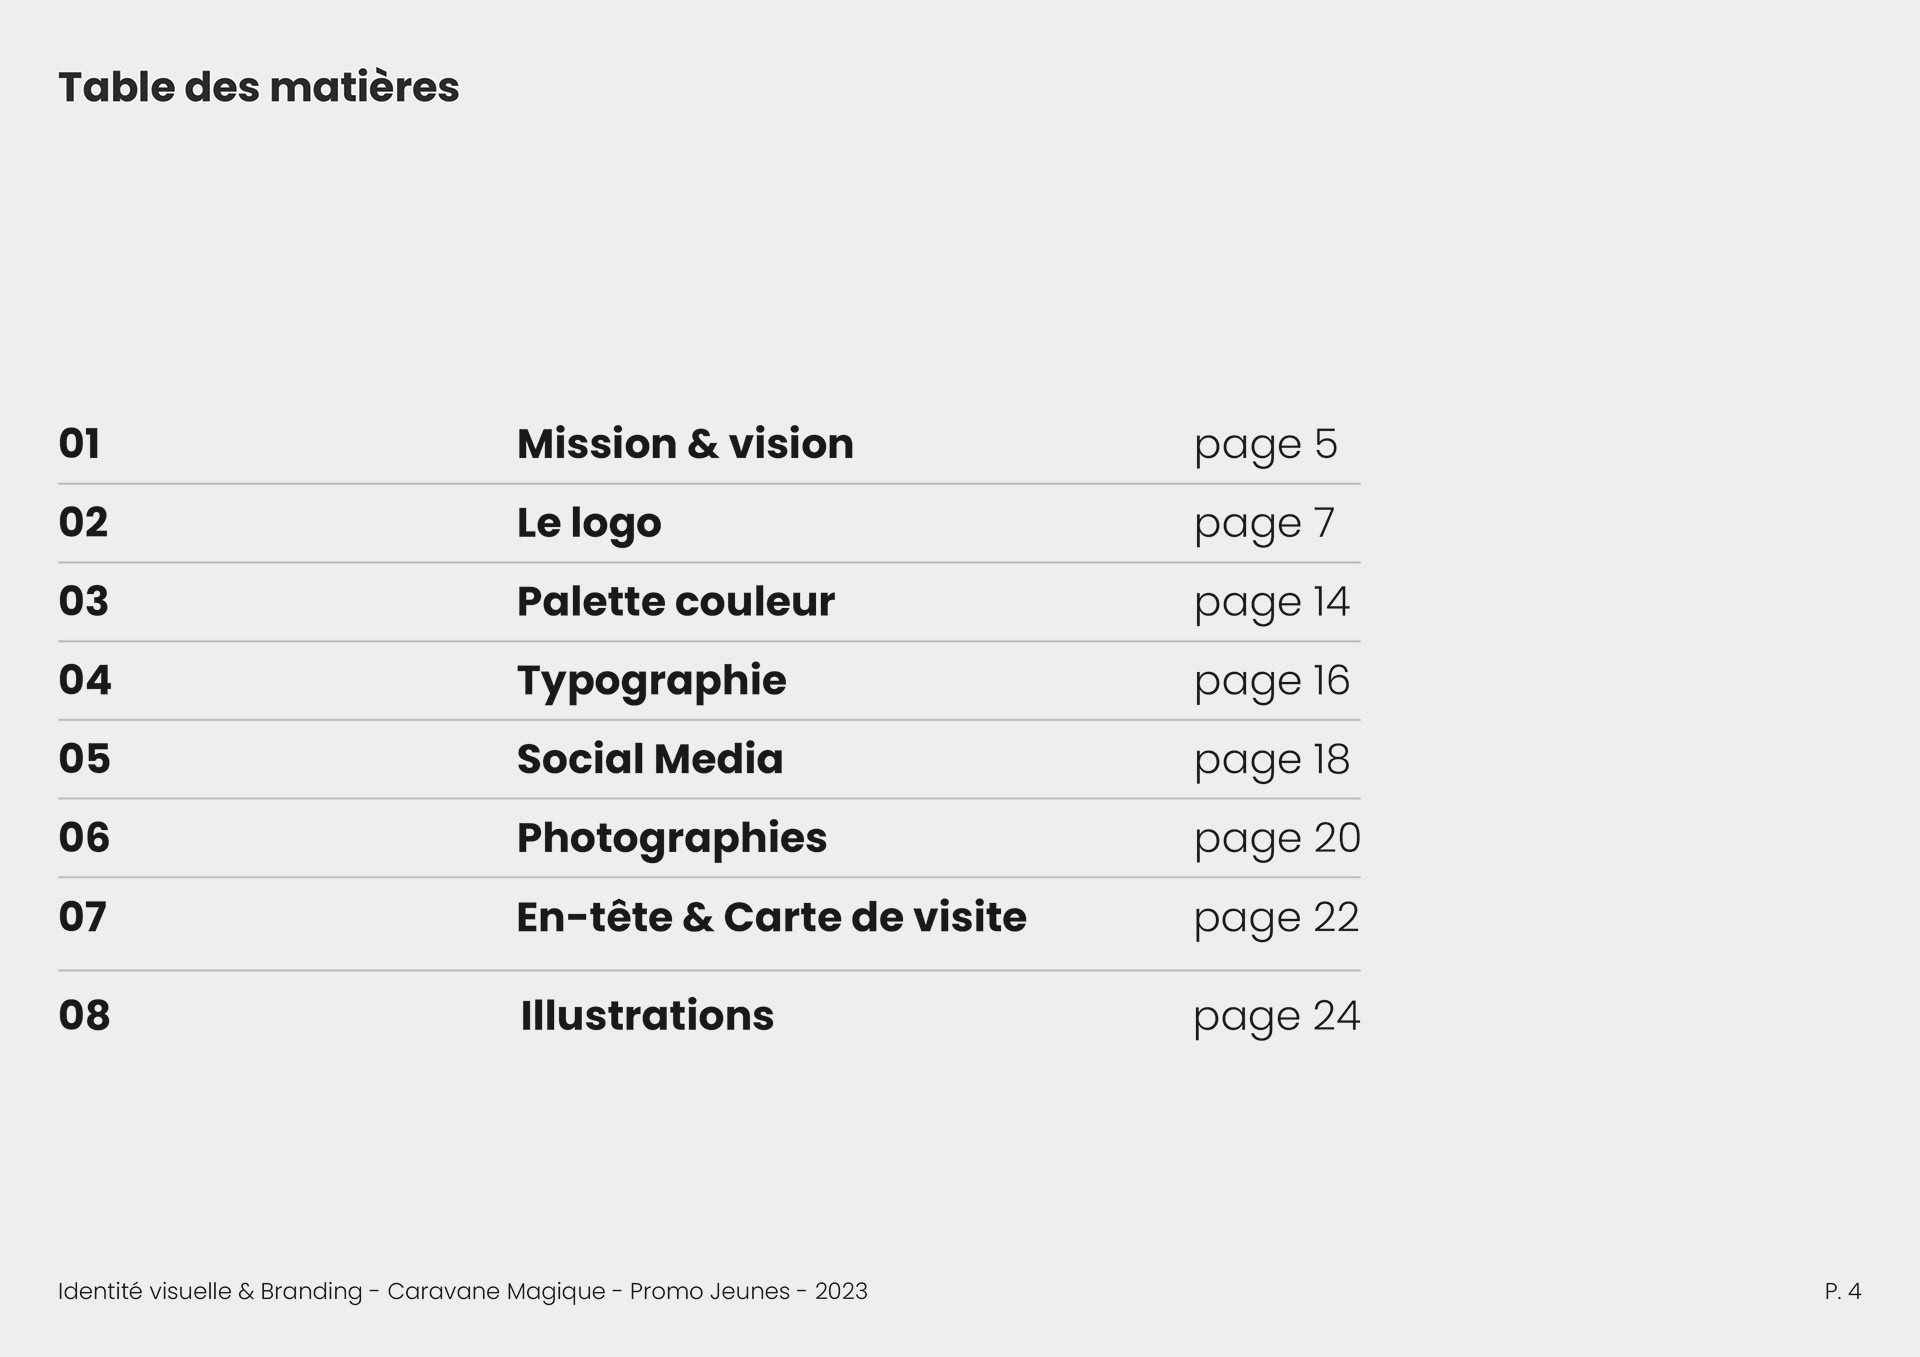Image resolution: width=1920 pixels, height=1357 pixels.
Task: Jump to 'Social Media' section
Action: pyautogui.click(x=649, y=759)
